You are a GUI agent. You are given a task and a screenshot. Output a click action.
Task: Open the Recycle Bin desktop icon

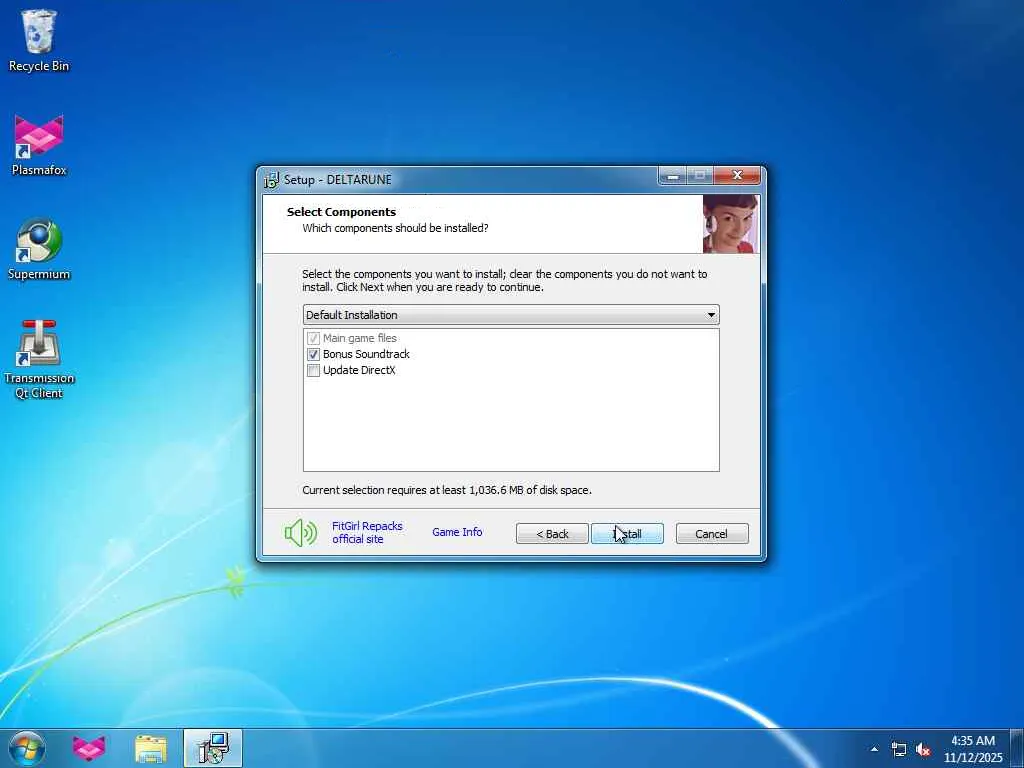tap(39, 40)
